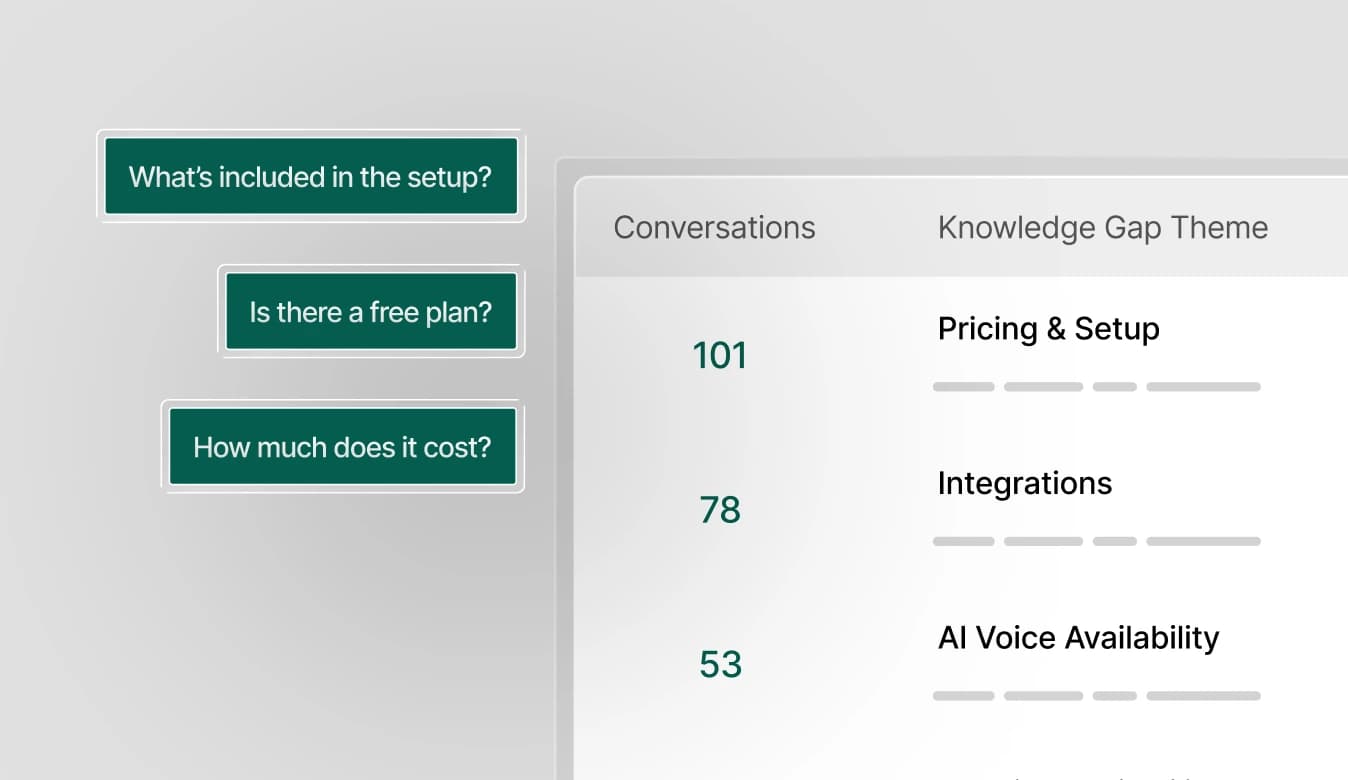
Task: Click first placeholder bar under Pricing & Setup
Action: click(x=964, y=387)
